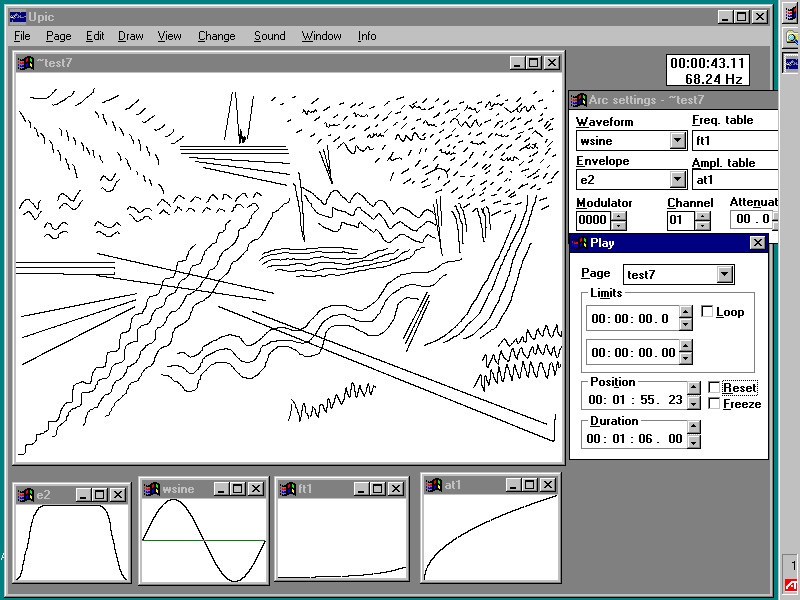
Task: Maximize the wsine waveform window
Action: pyautogui.click(x=238, y=489)
